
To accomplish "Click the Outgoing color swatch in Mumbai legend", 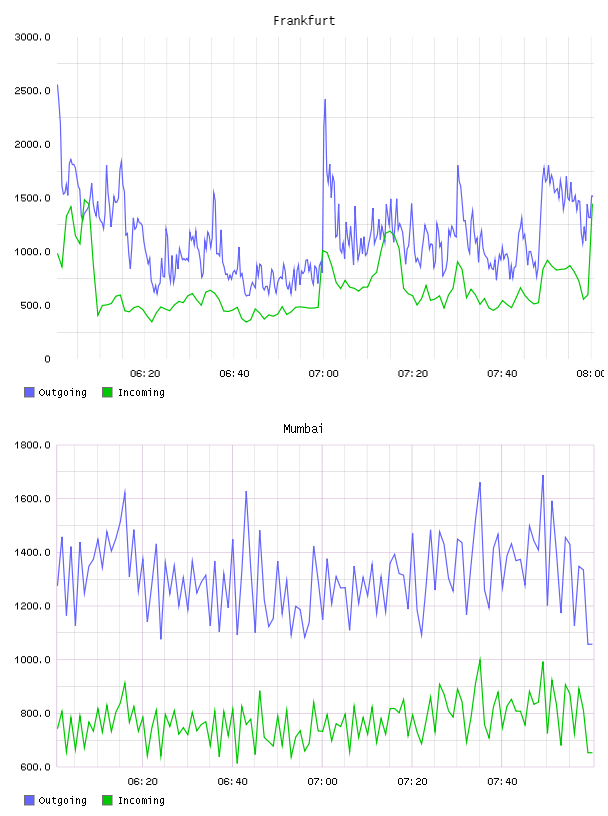I will tap(29, 800).
